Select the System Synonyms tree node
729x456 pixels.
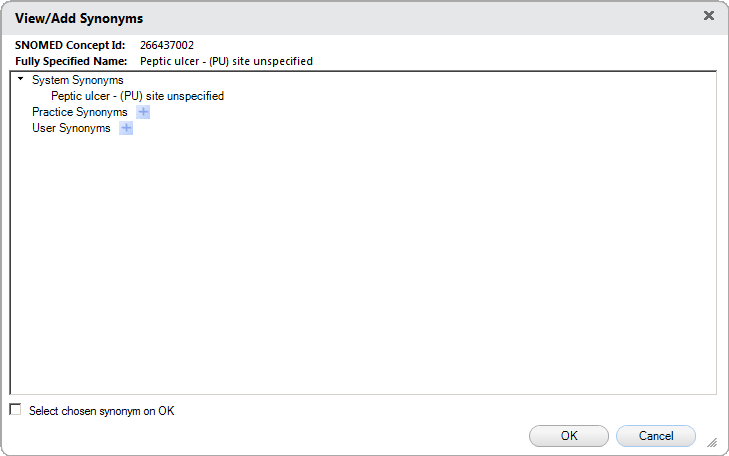(78, 80)
